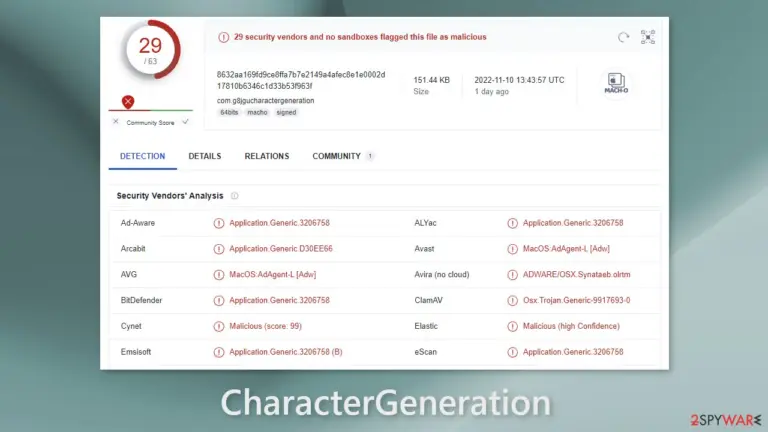The width and height of the screenshot is (768, 432).
Task: Click the macho tag
Action: coord(257,112)
